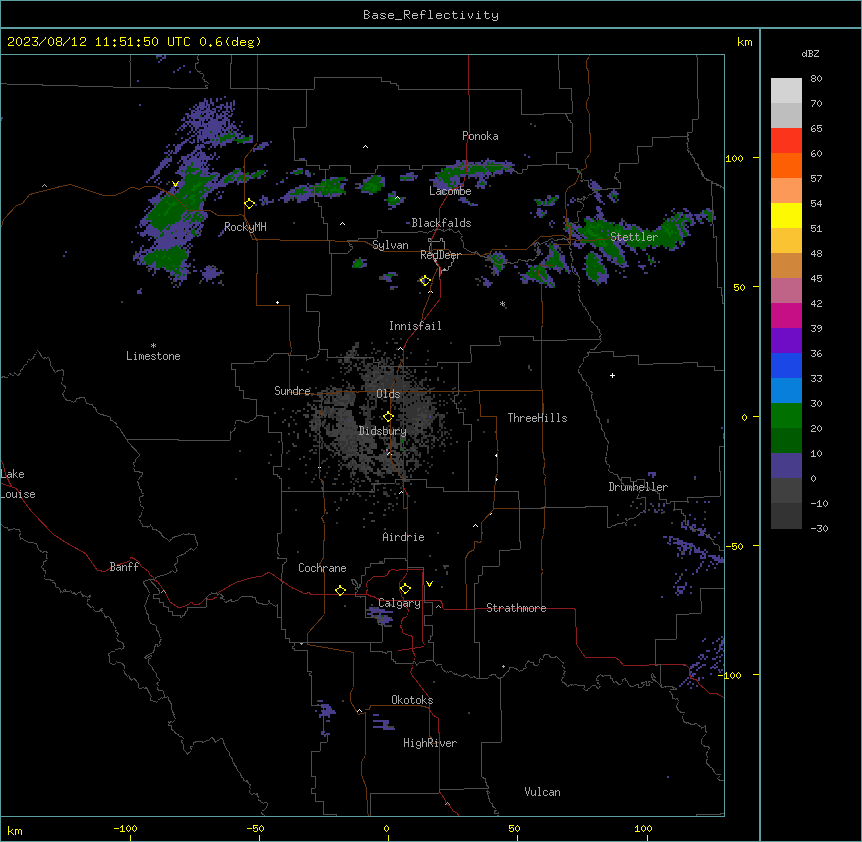Click the Base_Reflectivity title

(431, 15)
